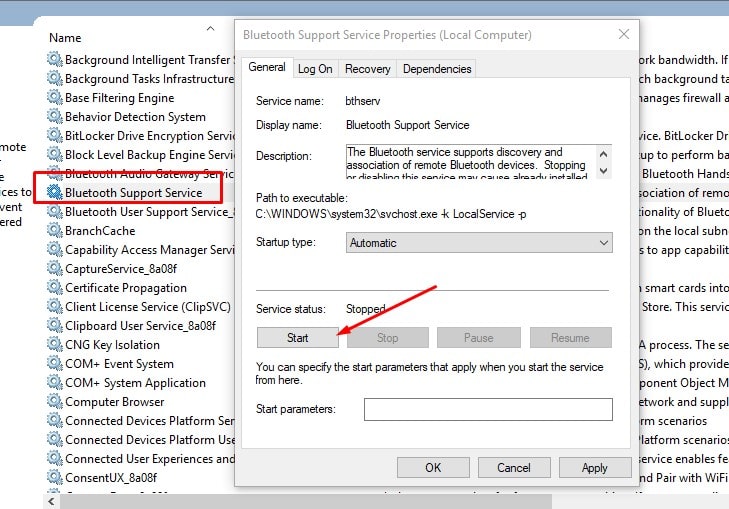This screenshot has height=509, width=729.
Task: Click the Base Filtering Engine gear icon
Action: (x=54, y=98)
